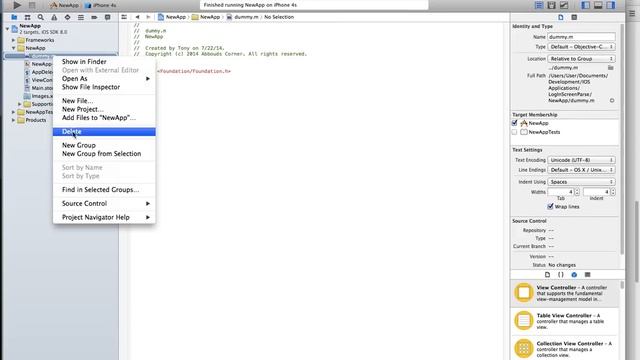This screenshot has height=360, width=640.
Task: Show the Quick Help inspector
Action: 574,17
